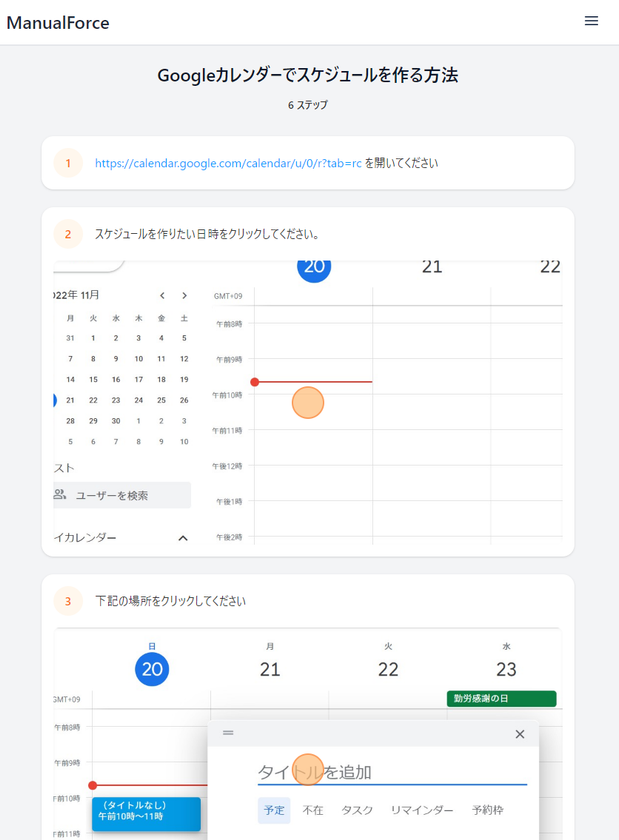Click the タイトルを追加 title field
The height and width of the screenshot is (840, 619).
click(392, 772)
